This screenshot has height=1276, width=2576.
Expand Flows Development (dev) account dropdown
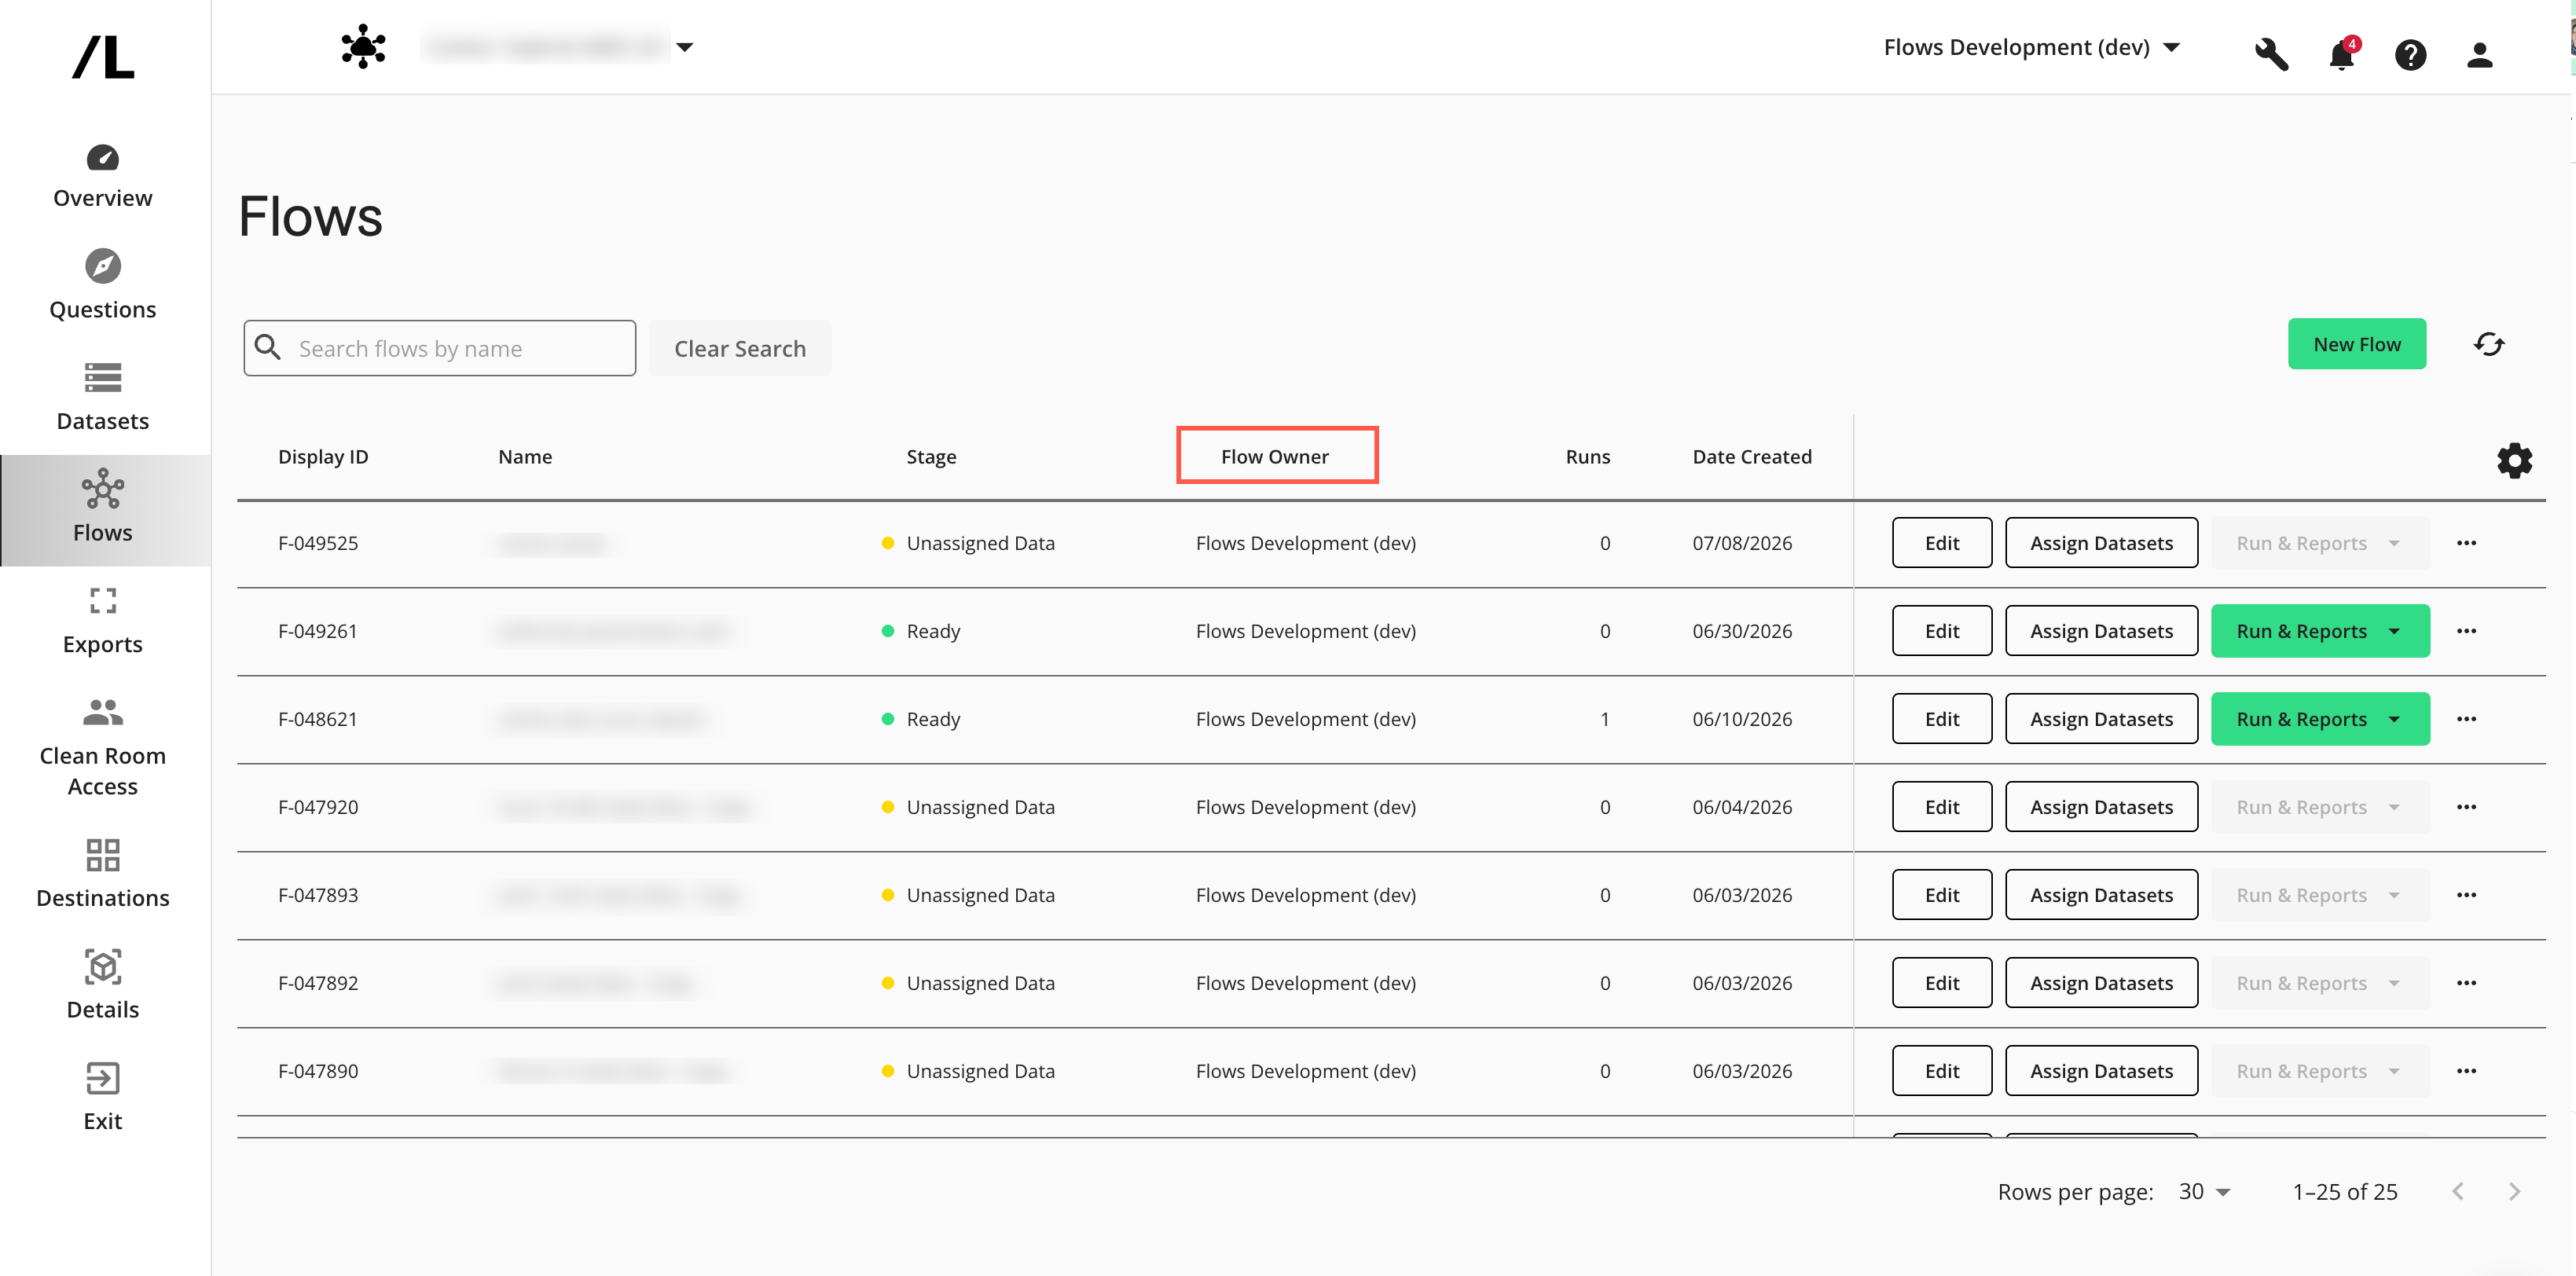tap(2031, 47)
